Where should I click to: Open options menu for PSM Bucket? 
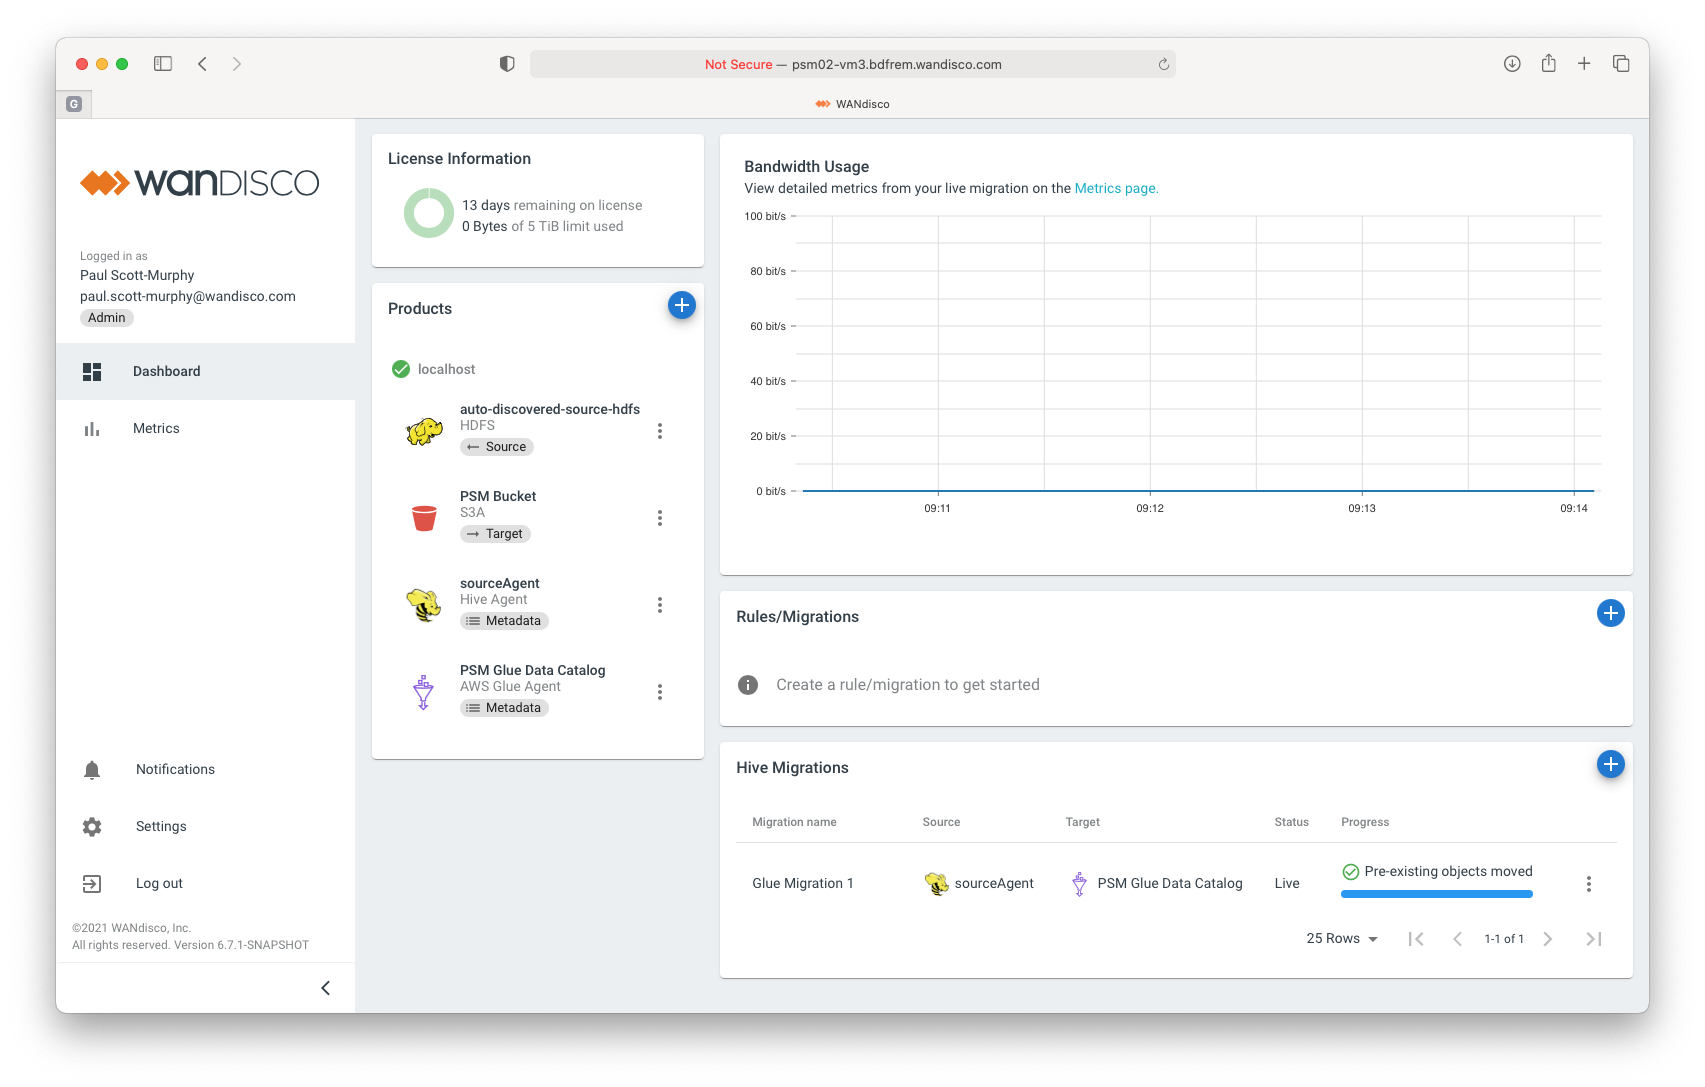659,518
